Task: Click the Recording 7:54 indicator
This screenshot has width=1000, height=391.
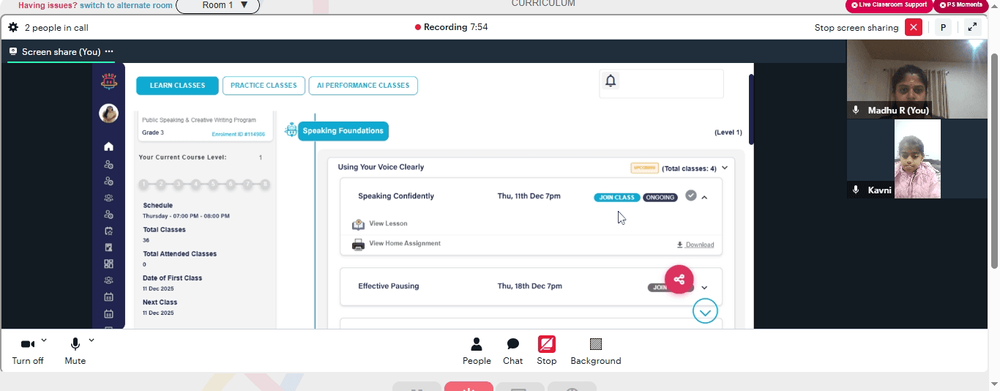Action: (452, 27)
